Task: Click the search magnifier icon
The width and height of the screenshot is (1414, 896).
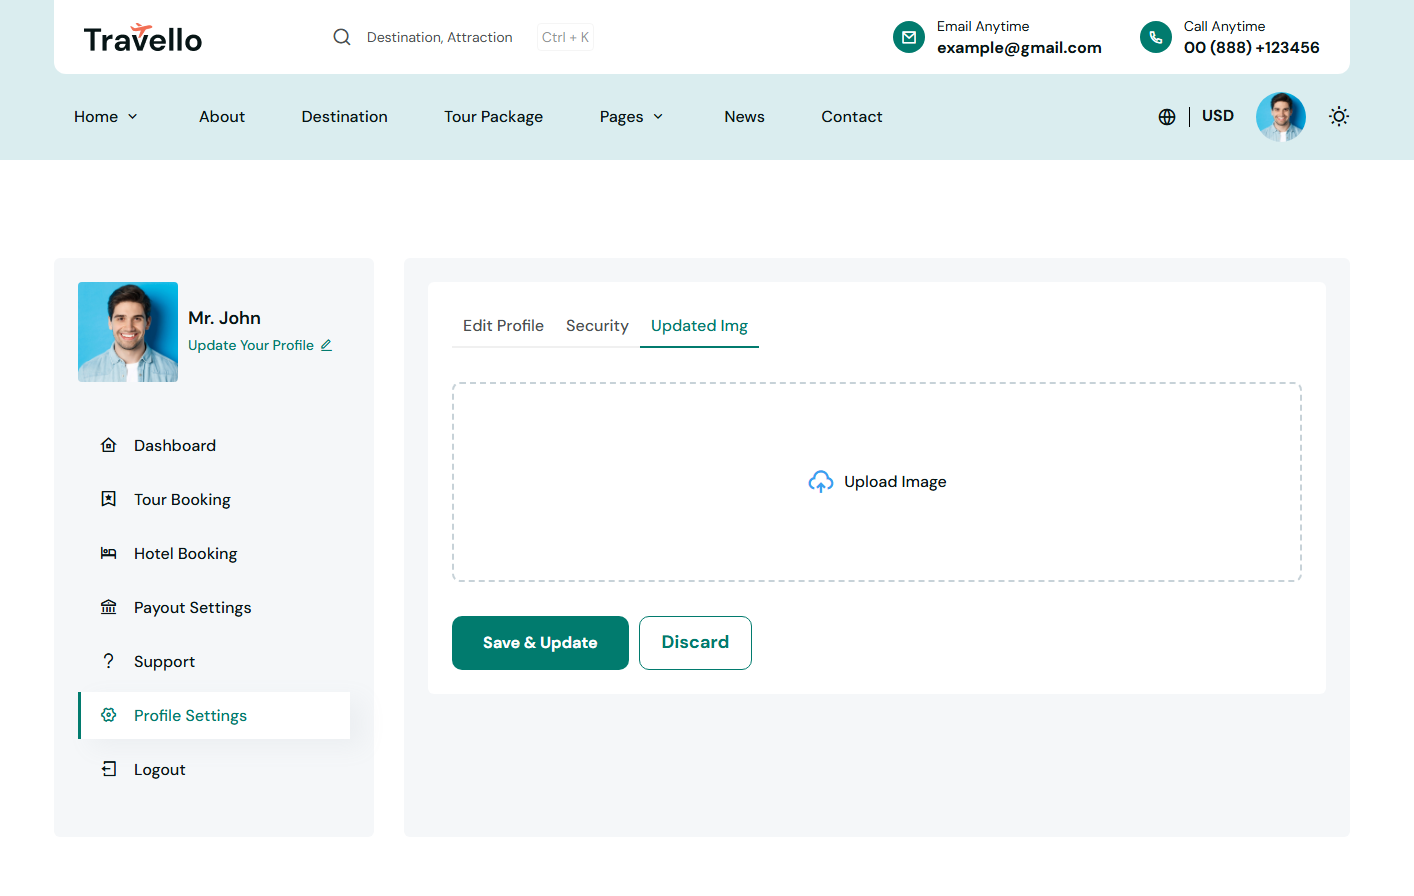Action: tap(342, 37)
